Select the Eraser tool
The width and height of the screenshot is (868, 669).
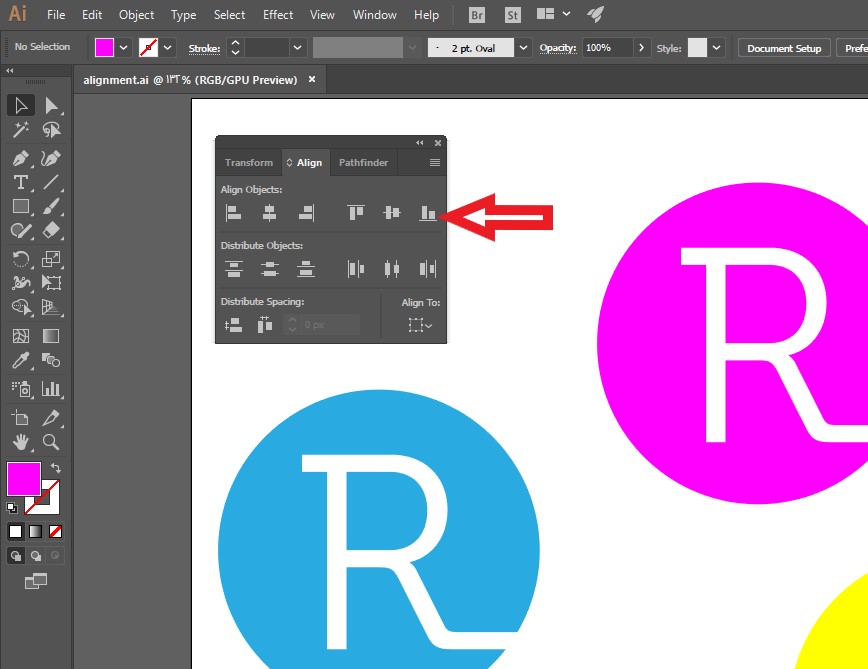click(51, 230)
